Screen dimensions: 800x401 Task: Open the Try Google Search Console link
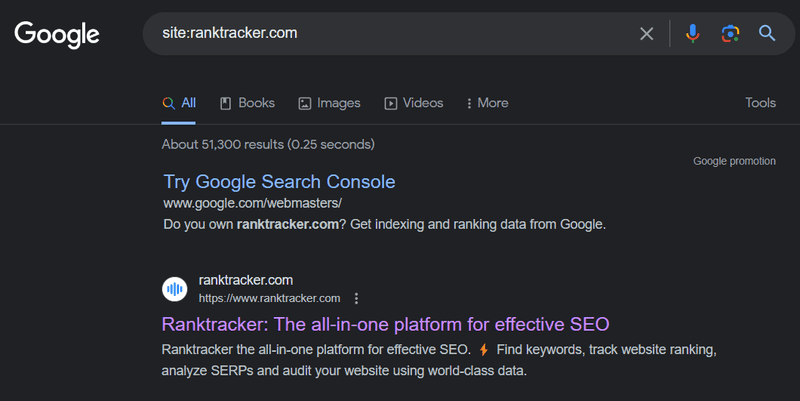tap(279, 182)
